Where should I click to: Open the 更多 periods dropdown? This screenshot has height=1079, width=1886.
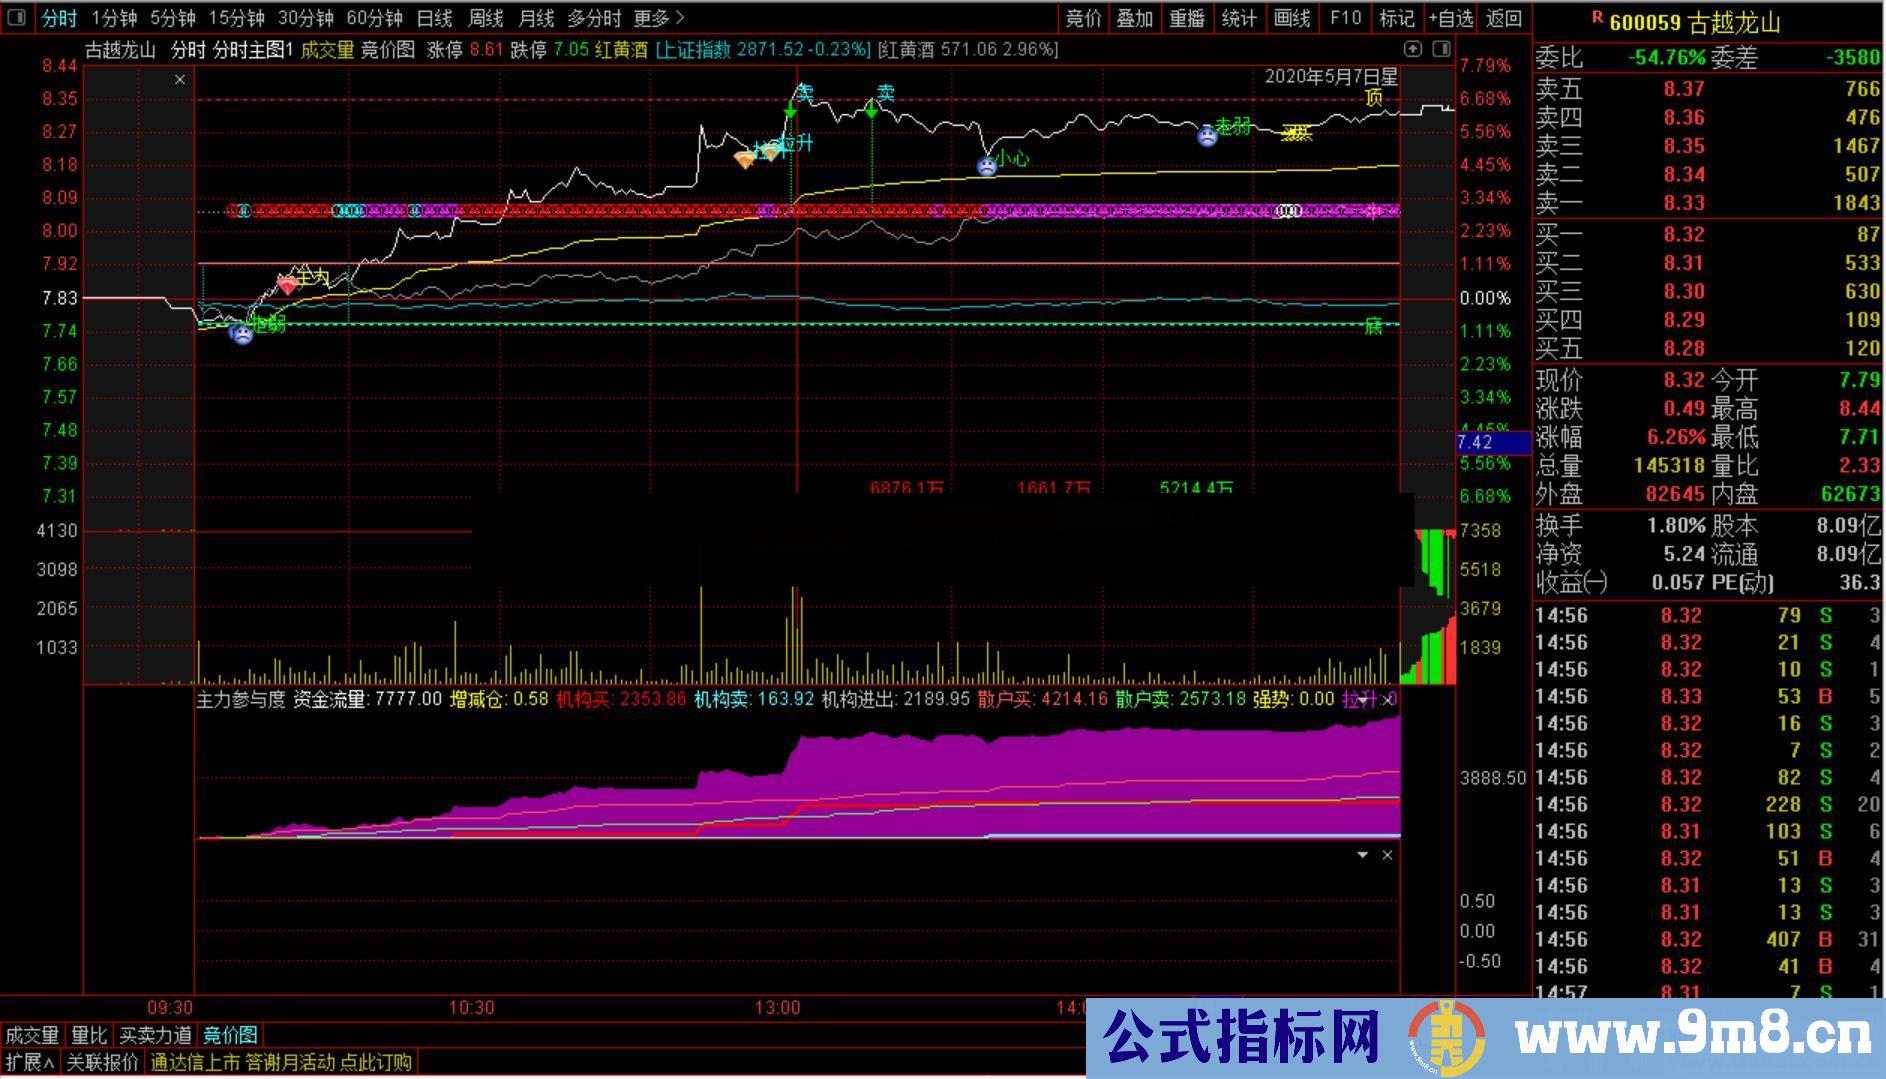click(x=652, y=17)
